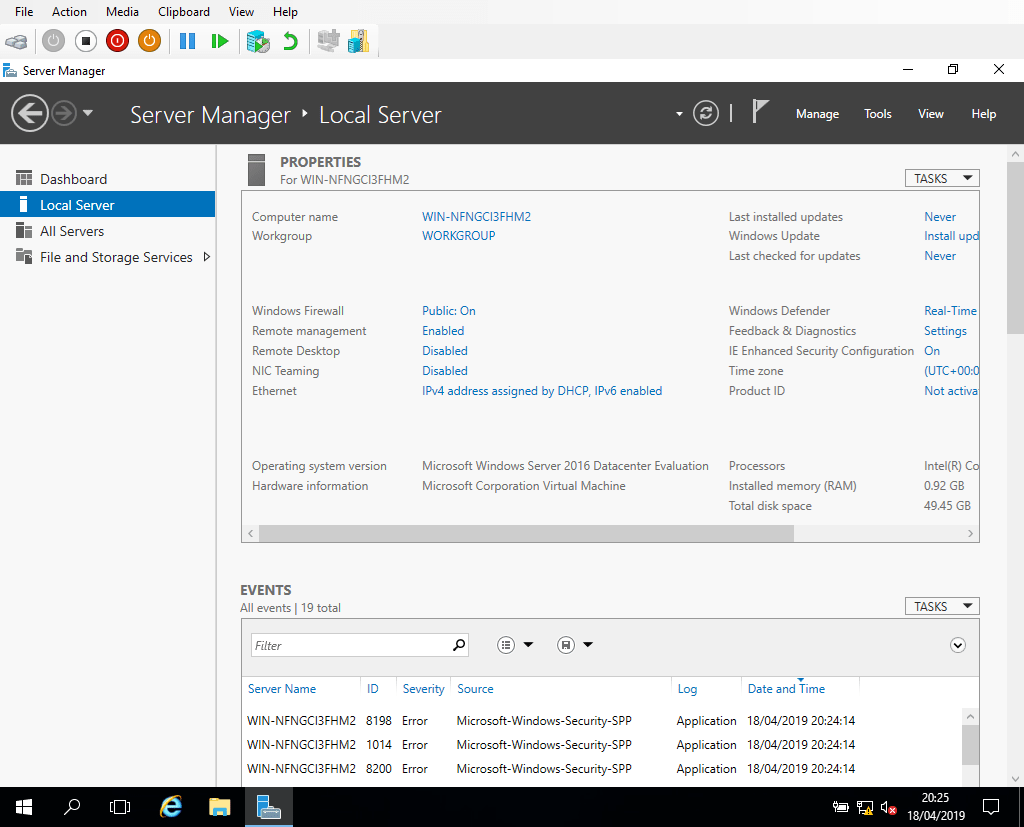The width and height of the screenshot is (1024, 827).
Task: Click the computer name WIN-NFNGCI3FHM2 link
Action: tap(476, 216)
